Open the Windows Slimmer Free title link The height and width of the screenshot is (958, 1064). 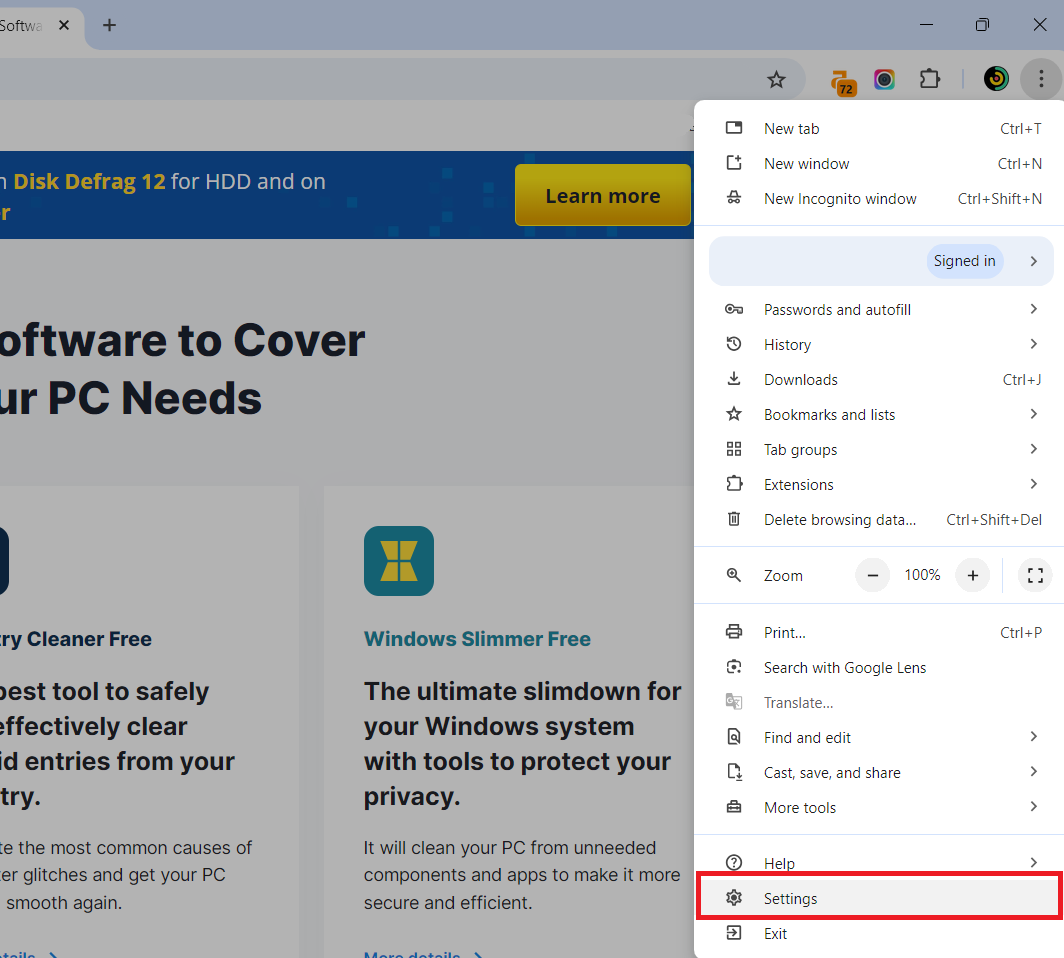(x=477, y=639)
